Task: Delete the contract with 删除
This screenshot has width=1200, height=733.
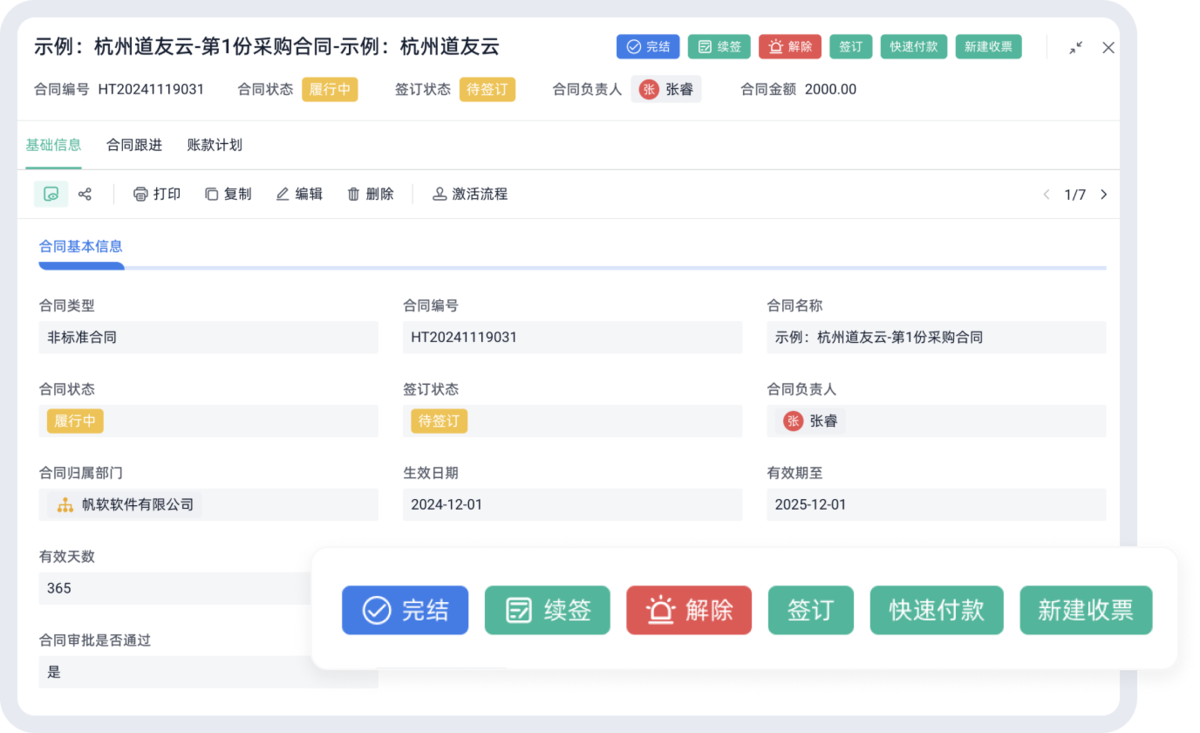Action: tap(370, 194)
